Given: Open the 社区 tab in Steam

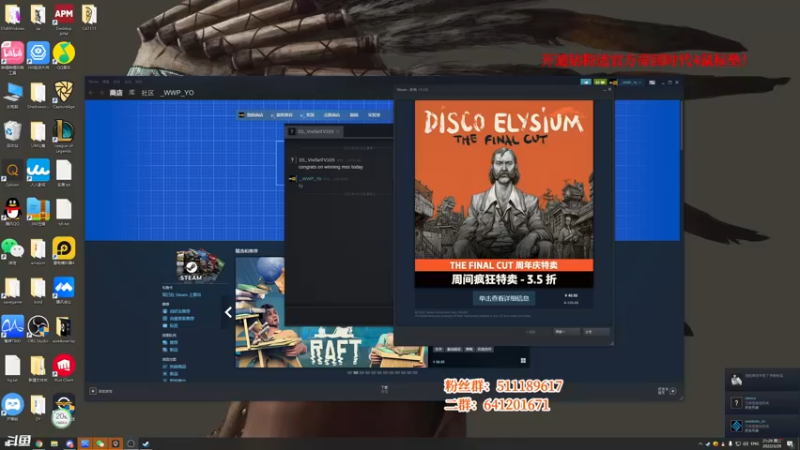Looking at the screenshot, I should (147, 93).
